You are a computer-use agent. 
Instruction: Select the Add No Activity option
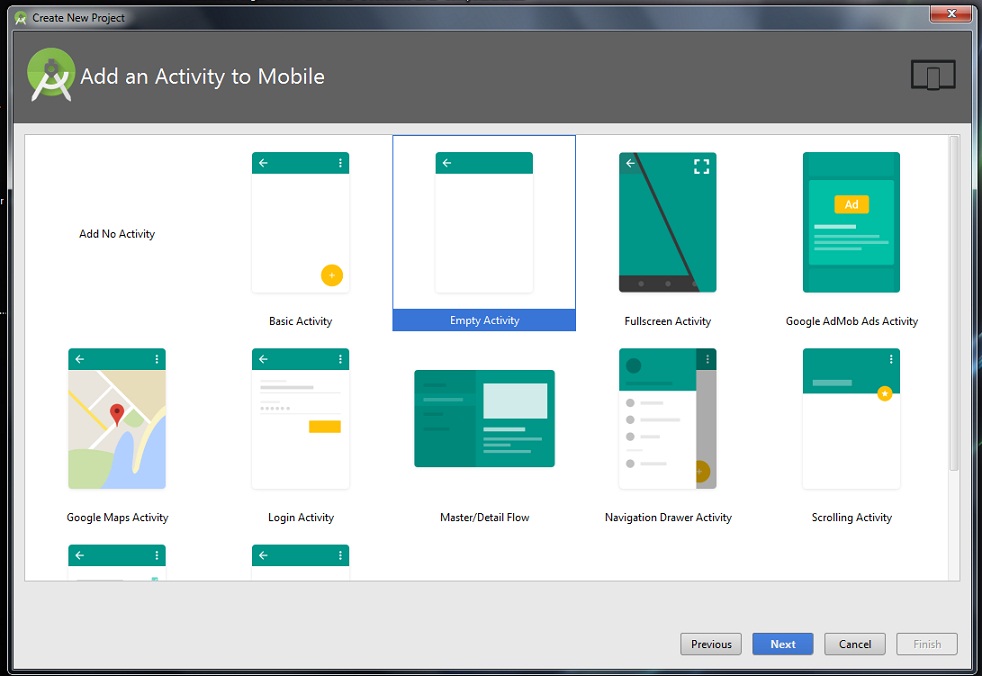coord(117,234)
